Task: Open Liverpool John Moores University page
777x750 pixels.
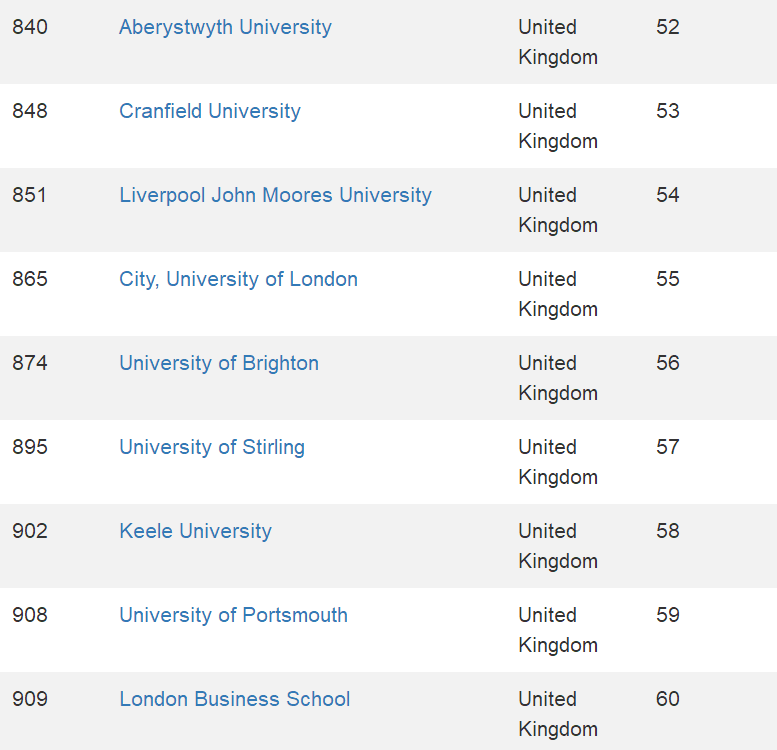Action: pos(275,195)
